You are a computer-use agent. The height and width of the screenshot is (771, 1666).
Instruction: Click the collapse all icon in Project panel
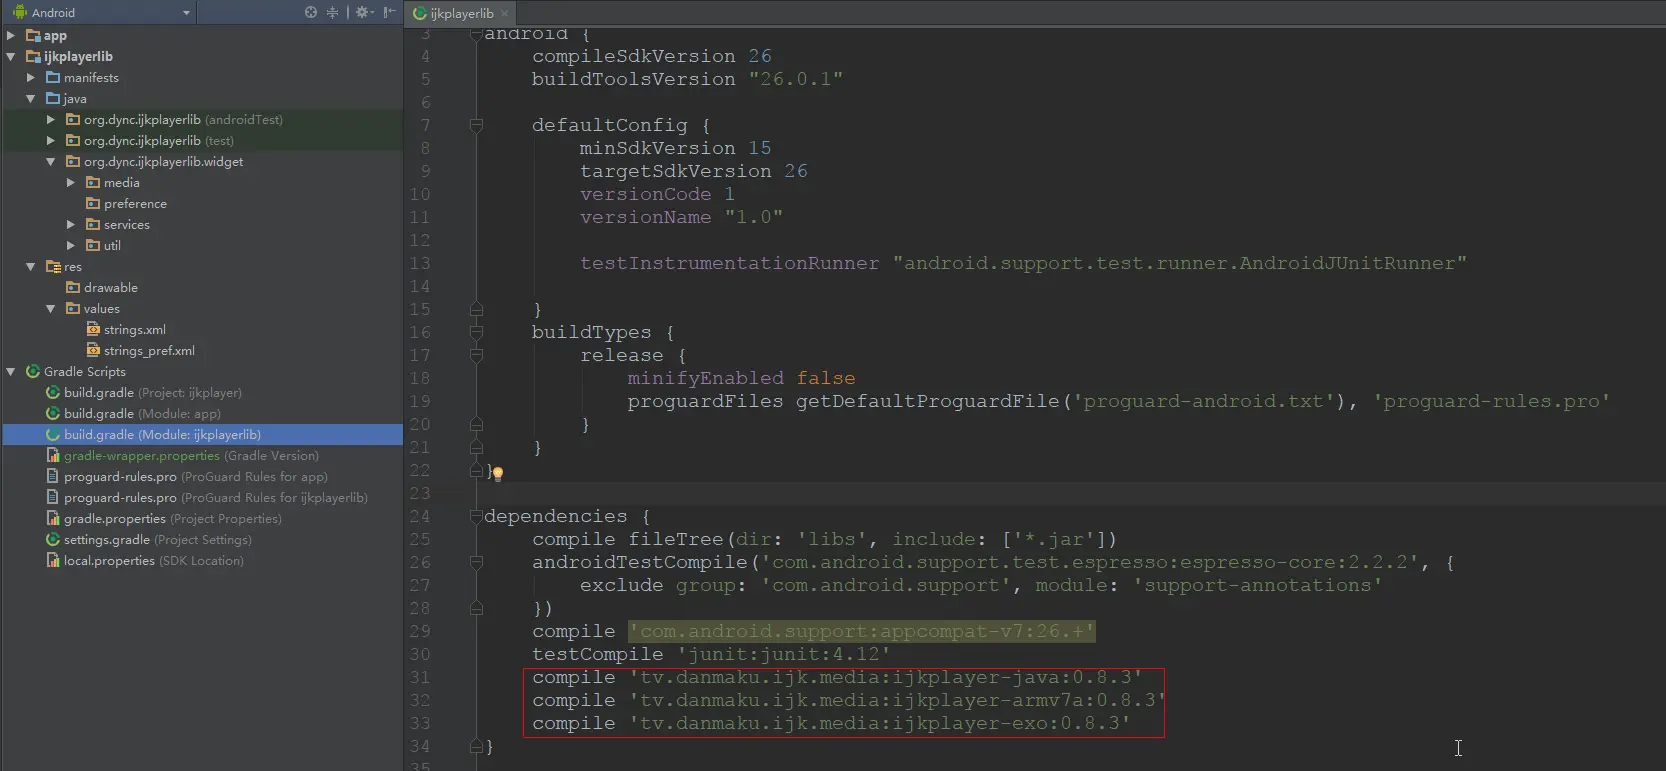333,12
